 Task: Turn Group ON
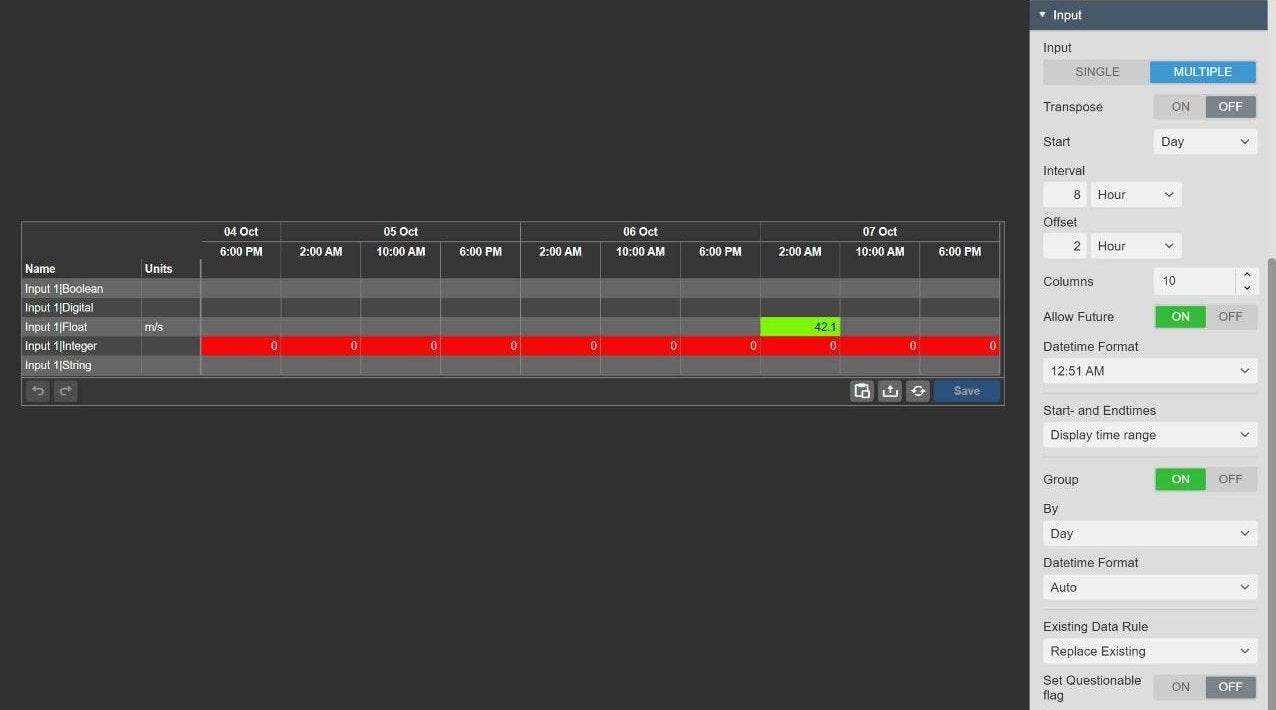1180,479
